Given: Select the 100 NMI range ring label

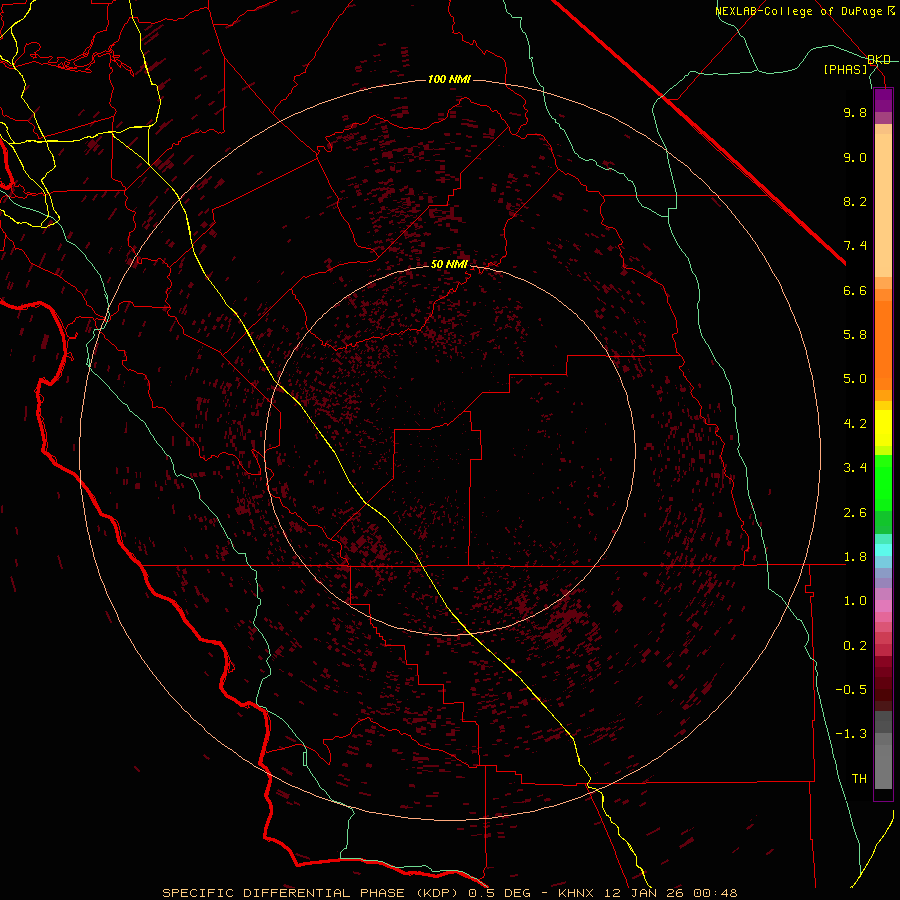Looking at the screenshot, I should pyautogui.click(x=449, y=79).
